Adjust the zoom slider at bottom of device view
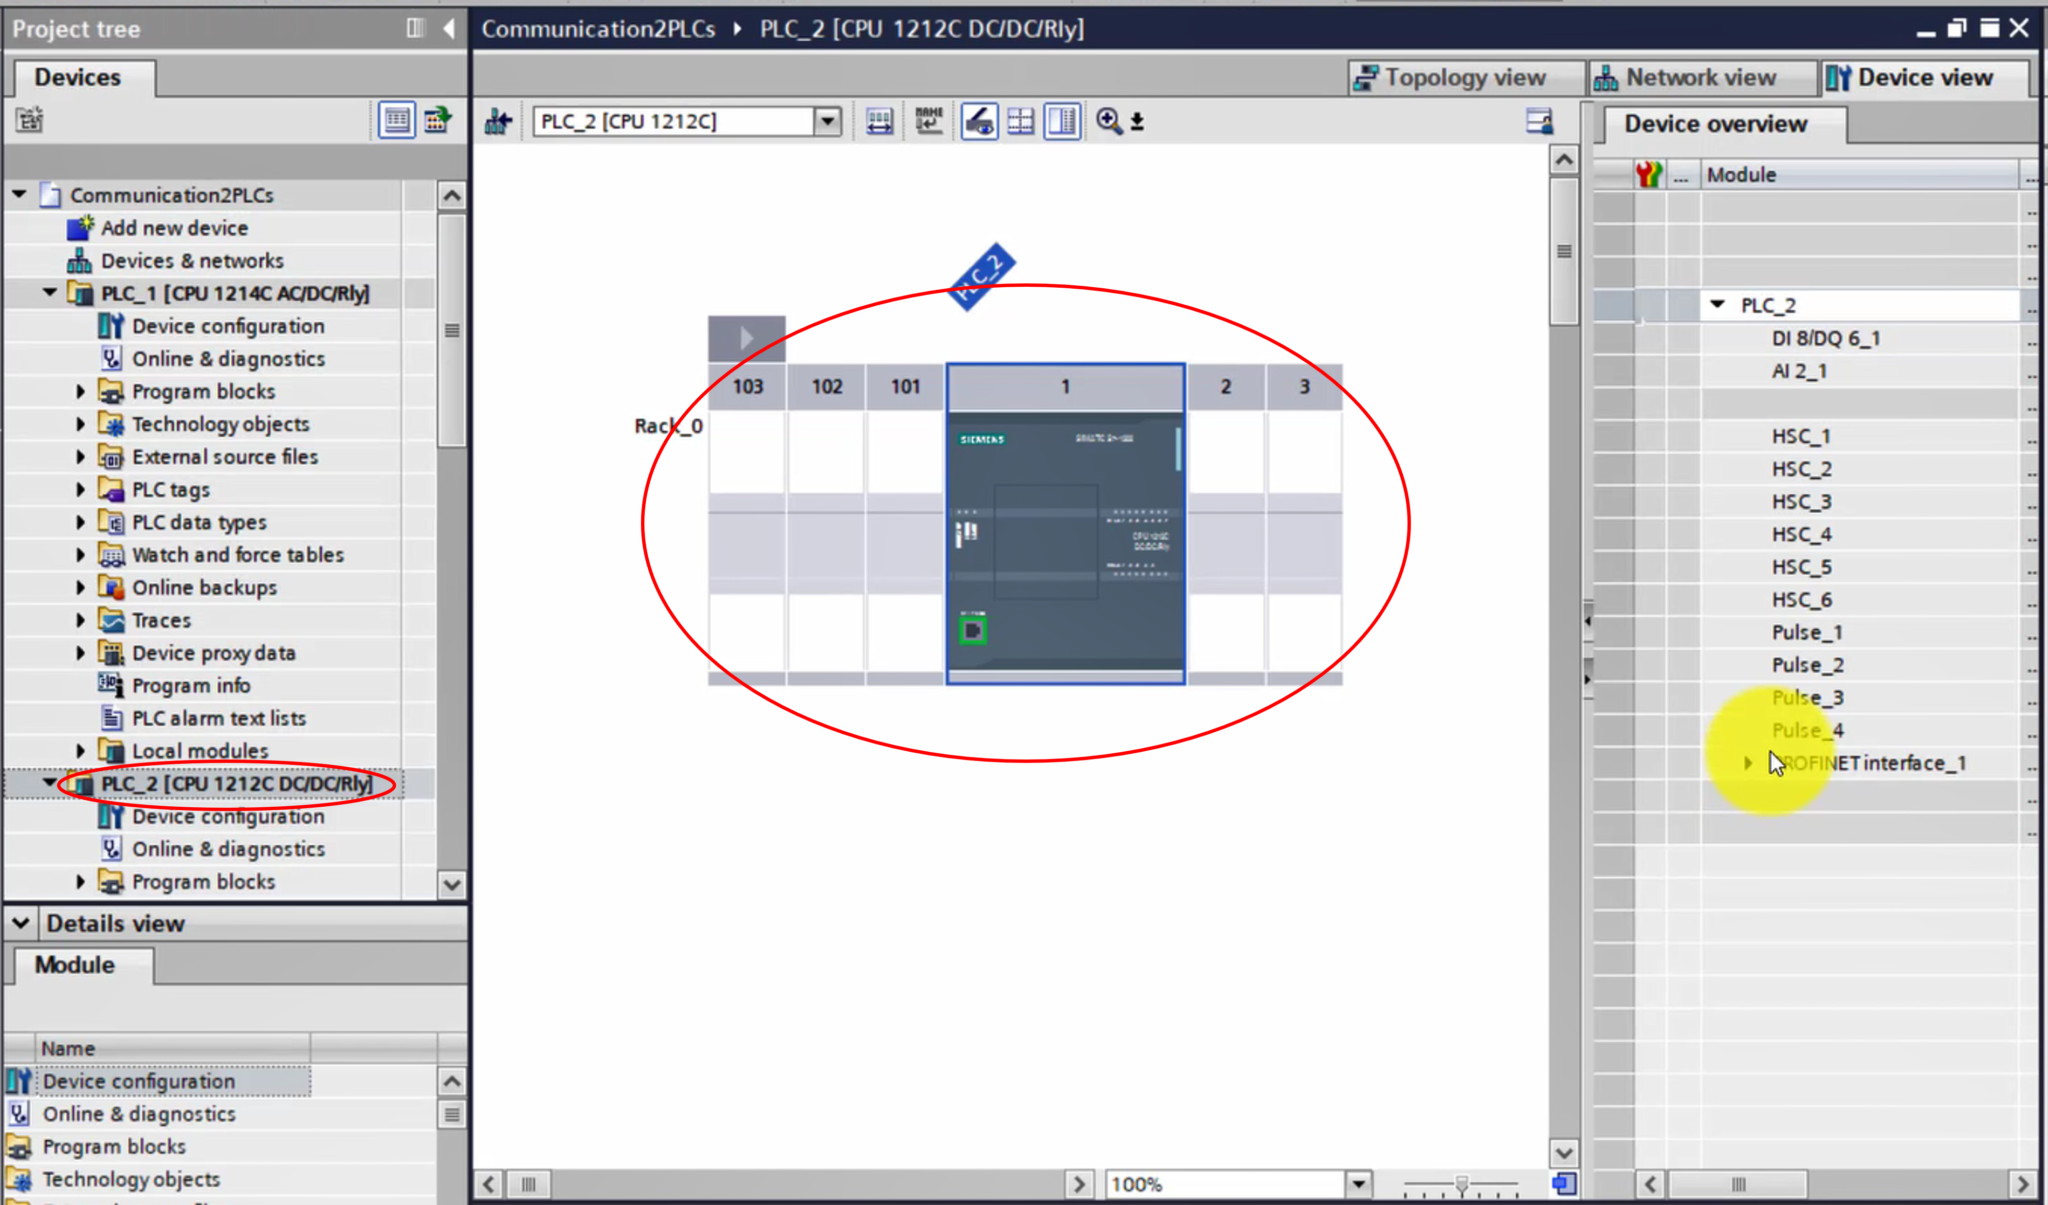2048x1205 pixels. point(1461,1185)
